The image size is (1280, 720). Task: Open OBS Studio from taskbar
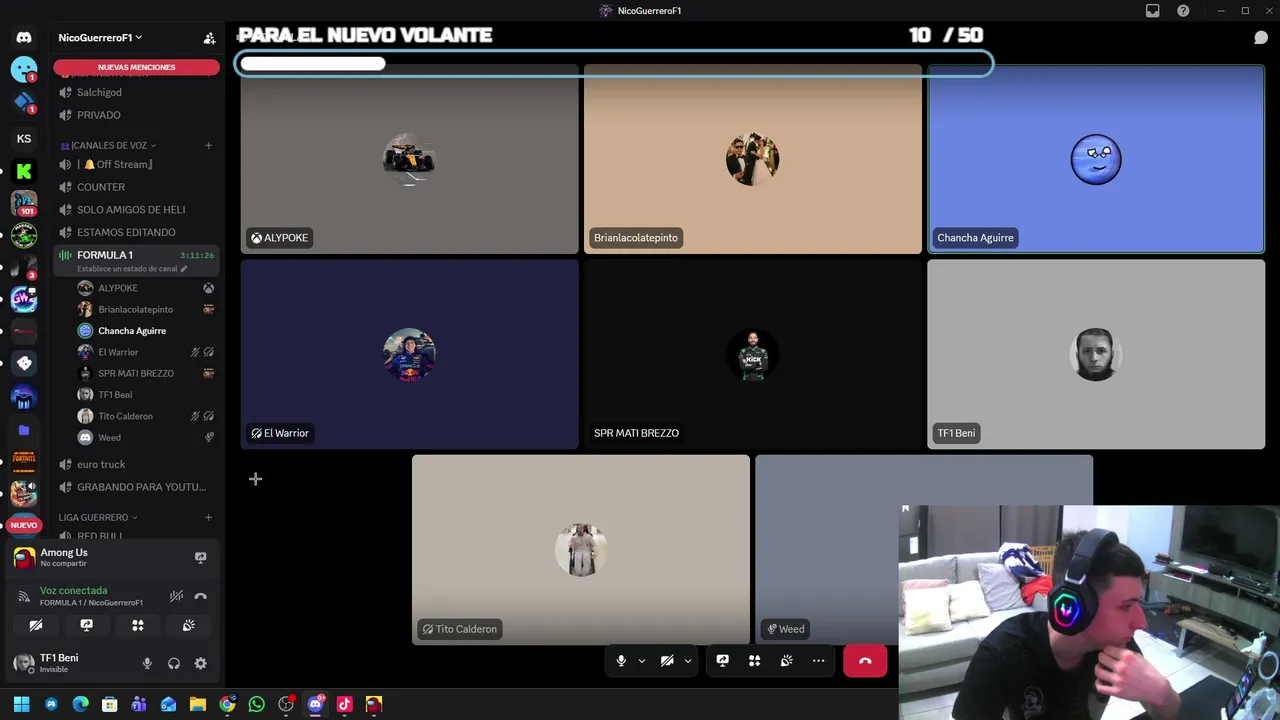pos(286,704)
